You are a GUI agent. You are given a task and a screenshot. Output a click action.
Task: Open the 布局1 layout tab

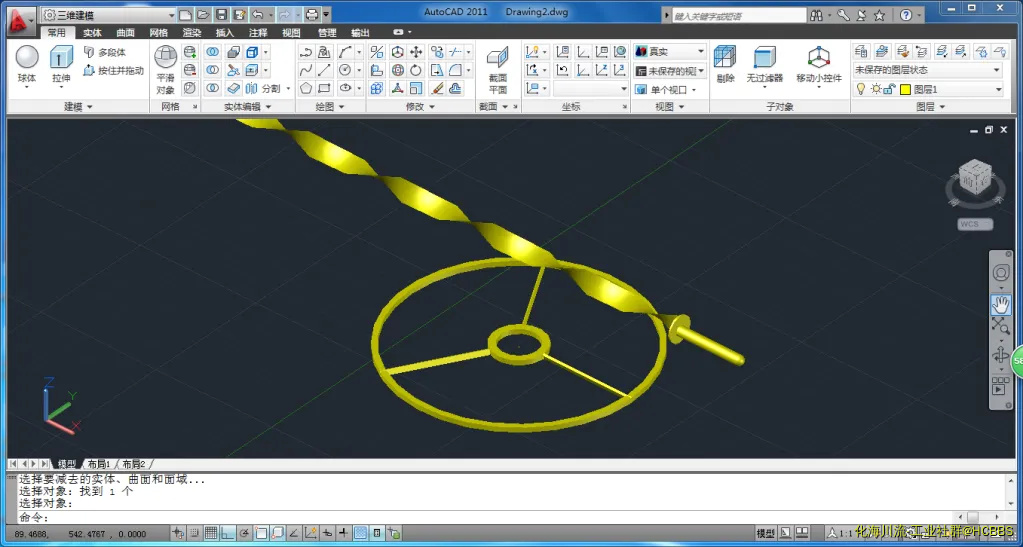pos(98,464)
